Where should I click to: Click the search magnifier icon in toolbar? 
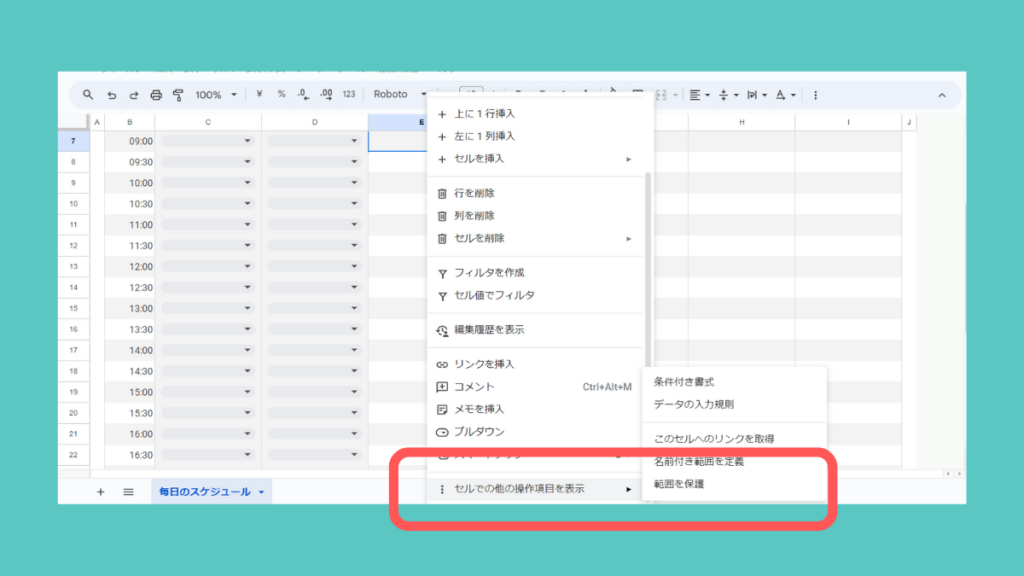point(88,95)
